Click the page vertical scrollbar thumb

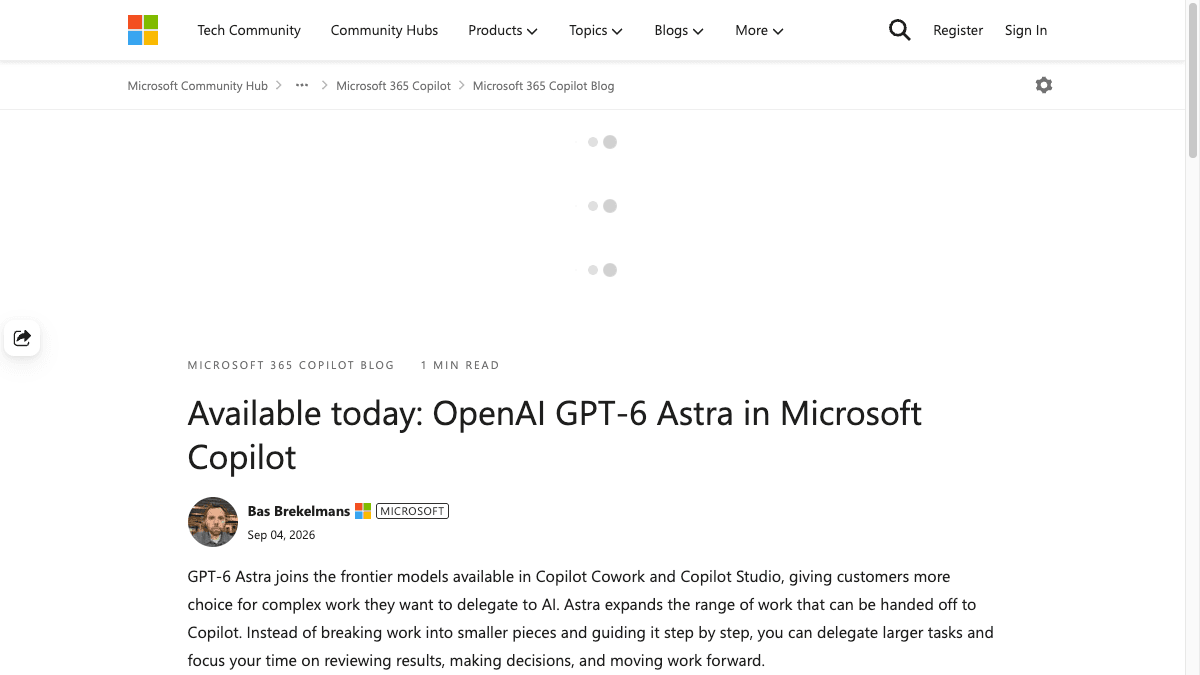point(1192,82)
